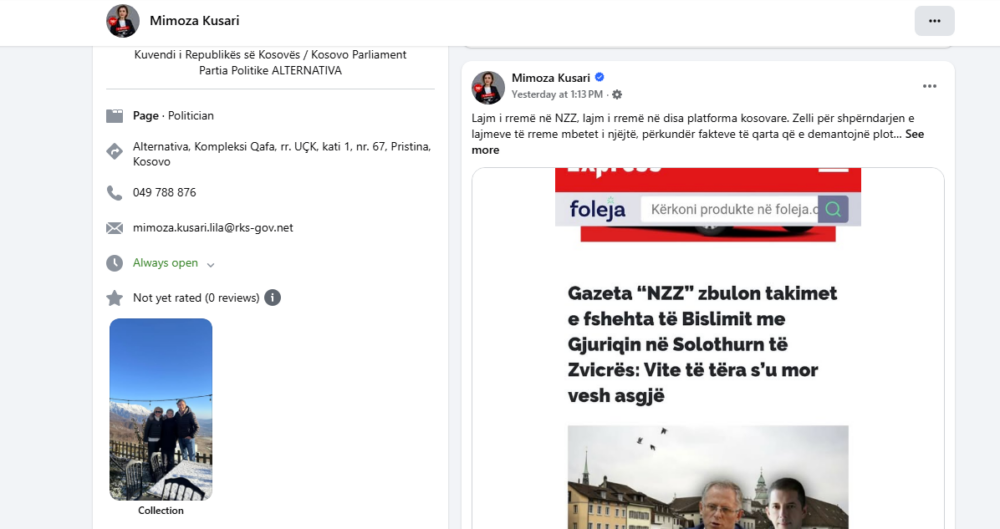
Task: Click the star rating icon
Action: pos(115,298)
